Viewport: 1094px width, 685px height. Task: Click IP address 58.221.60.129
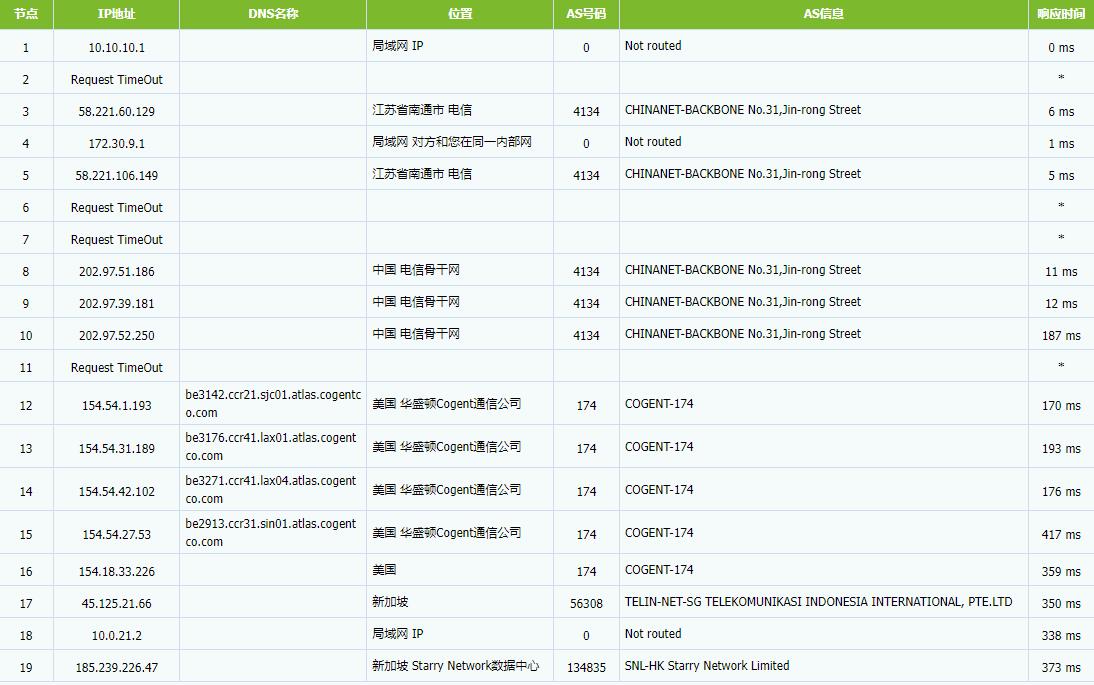coord(116,111)
